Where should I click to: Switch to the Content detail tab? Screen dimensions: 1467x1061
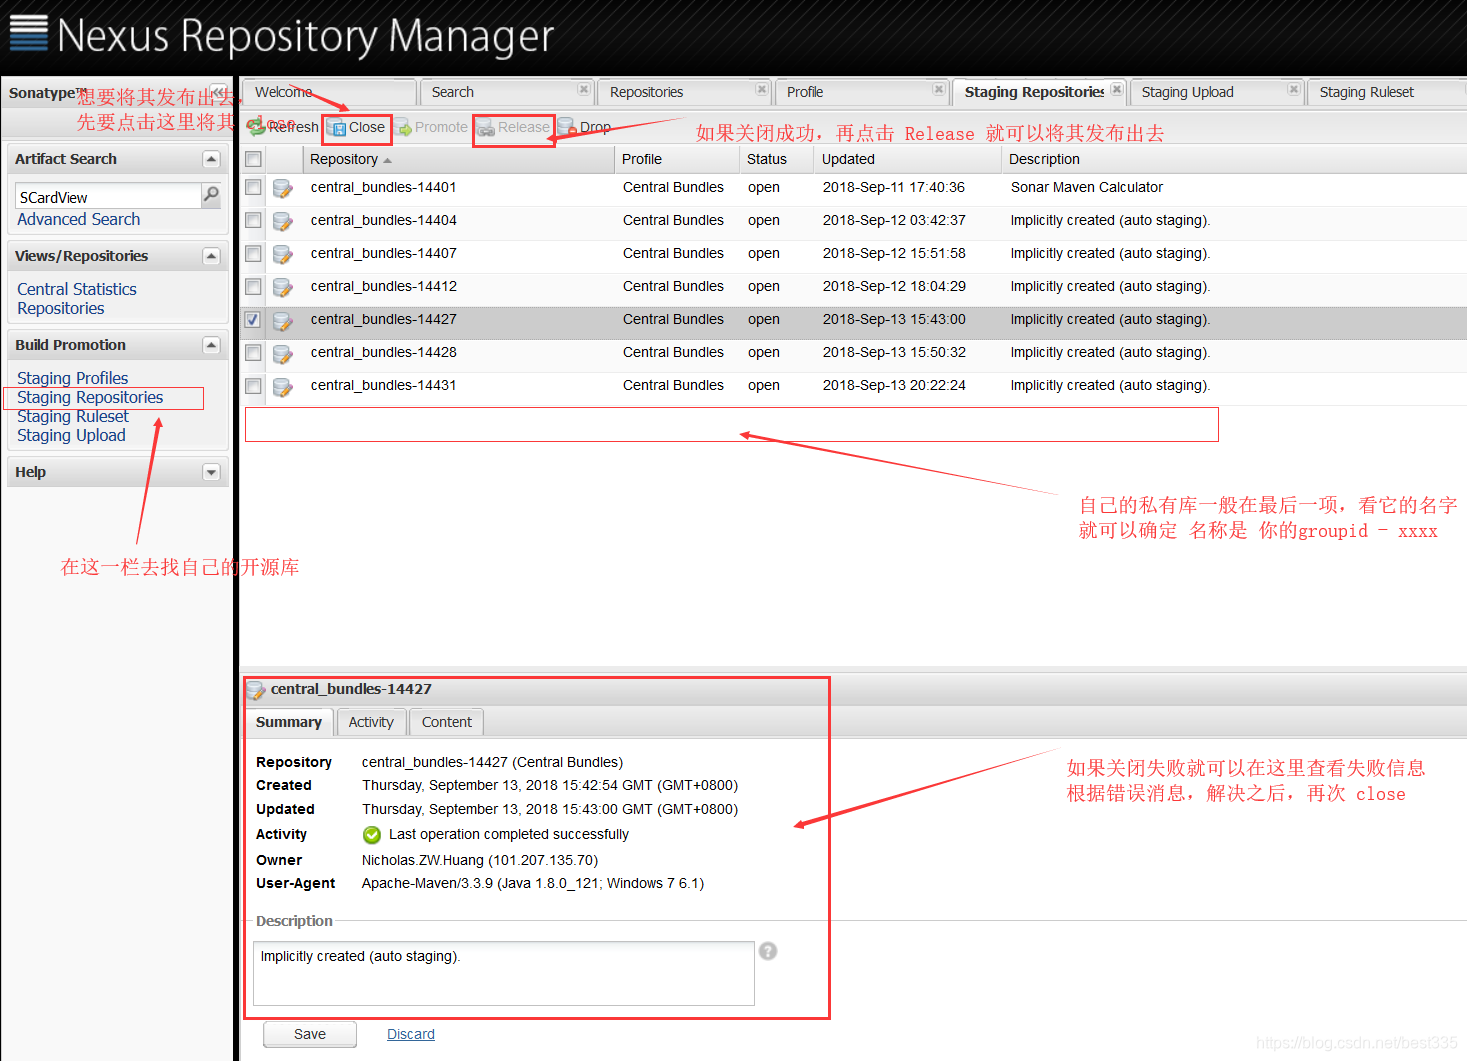coord(446,722)
